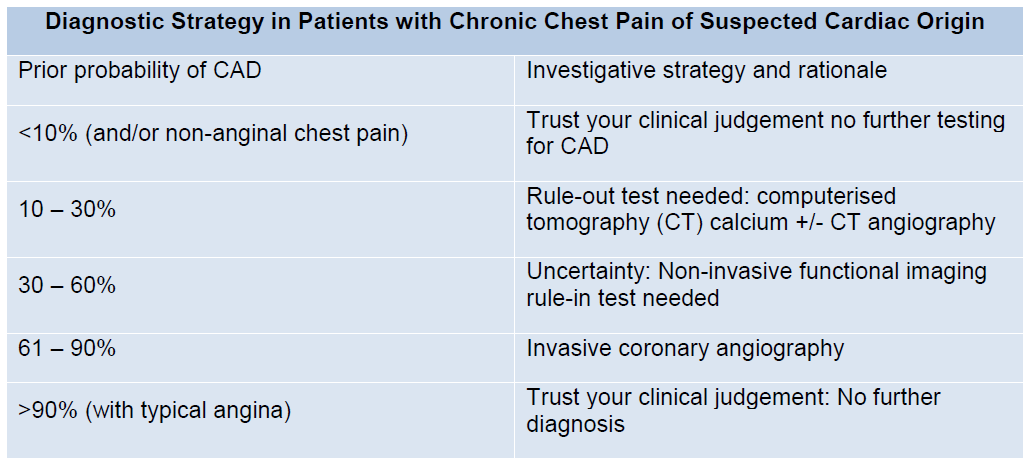Click the '61 – 90%' probability cell
The width and height of the screenshot is (1031, 467).
pos(260,357)
